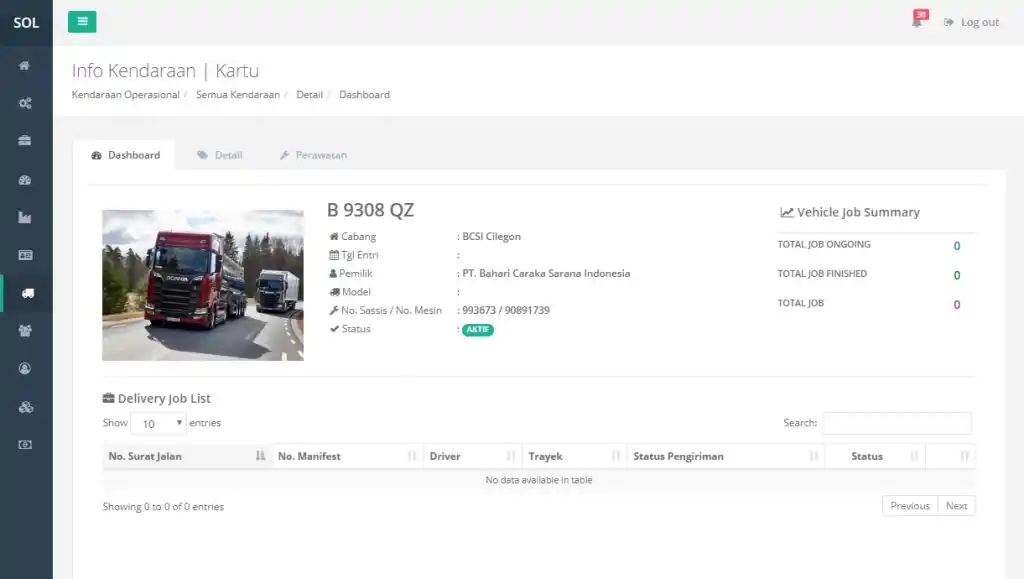Sort by Status Pengiriman column
Image resolution: width=1024 pixels, height=579 pixels.
[x=726, y=456]
